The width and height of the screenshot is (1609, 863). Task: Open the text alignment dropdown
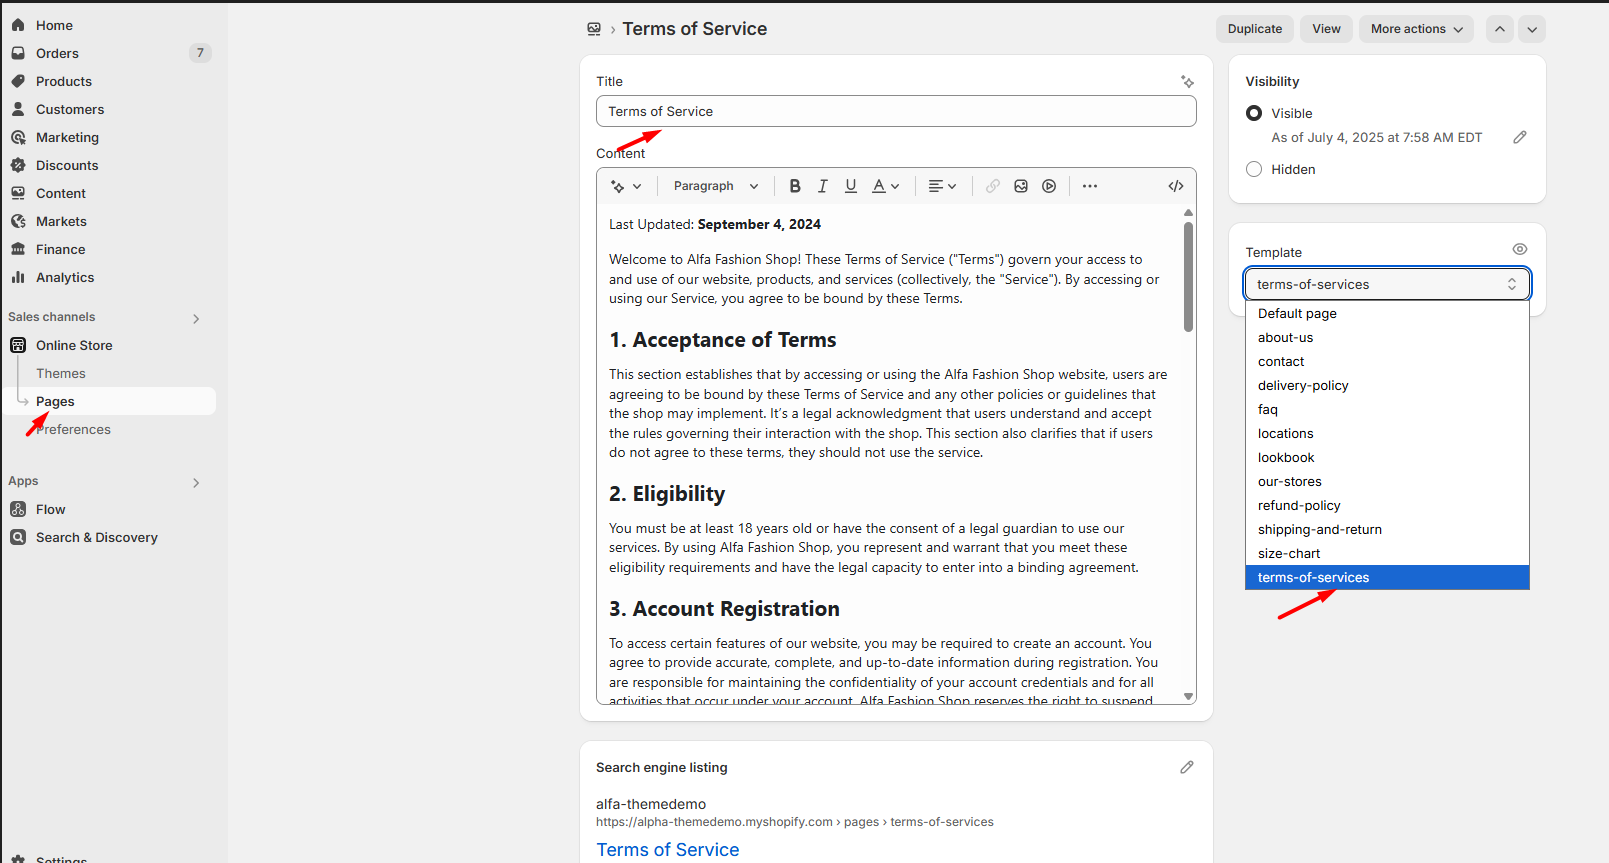[942, 186]
